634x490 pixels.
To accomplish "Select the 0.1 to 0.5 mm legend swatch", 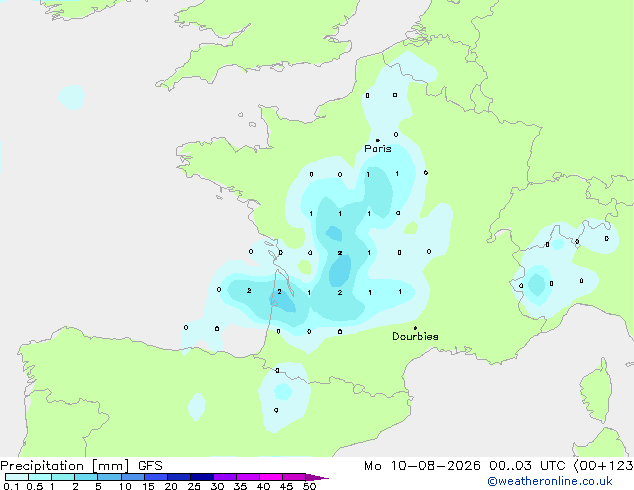I will coord(17,477).
